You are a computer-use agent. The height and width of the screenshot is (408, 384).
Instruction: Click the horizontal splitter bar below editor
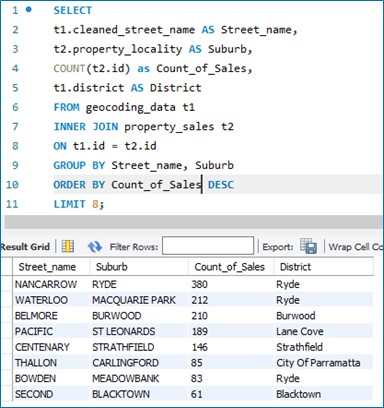[x=193, y=222]
